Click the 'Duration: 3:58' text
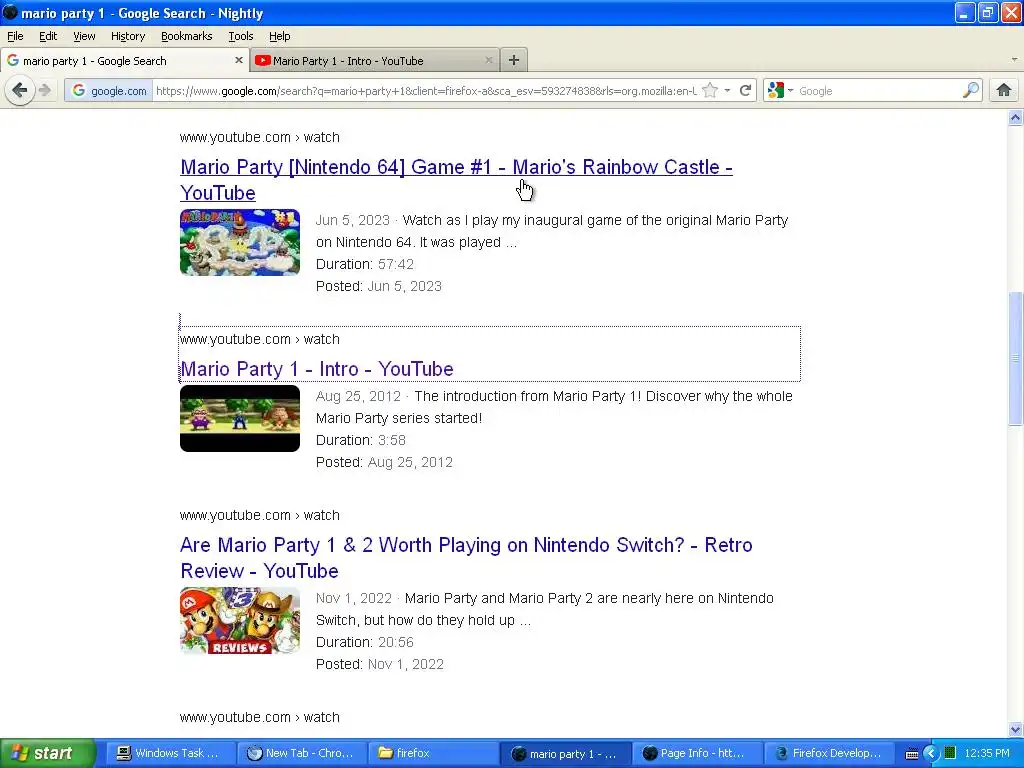This screenshot has width=1024, height=768. click(x=360, y=440)
